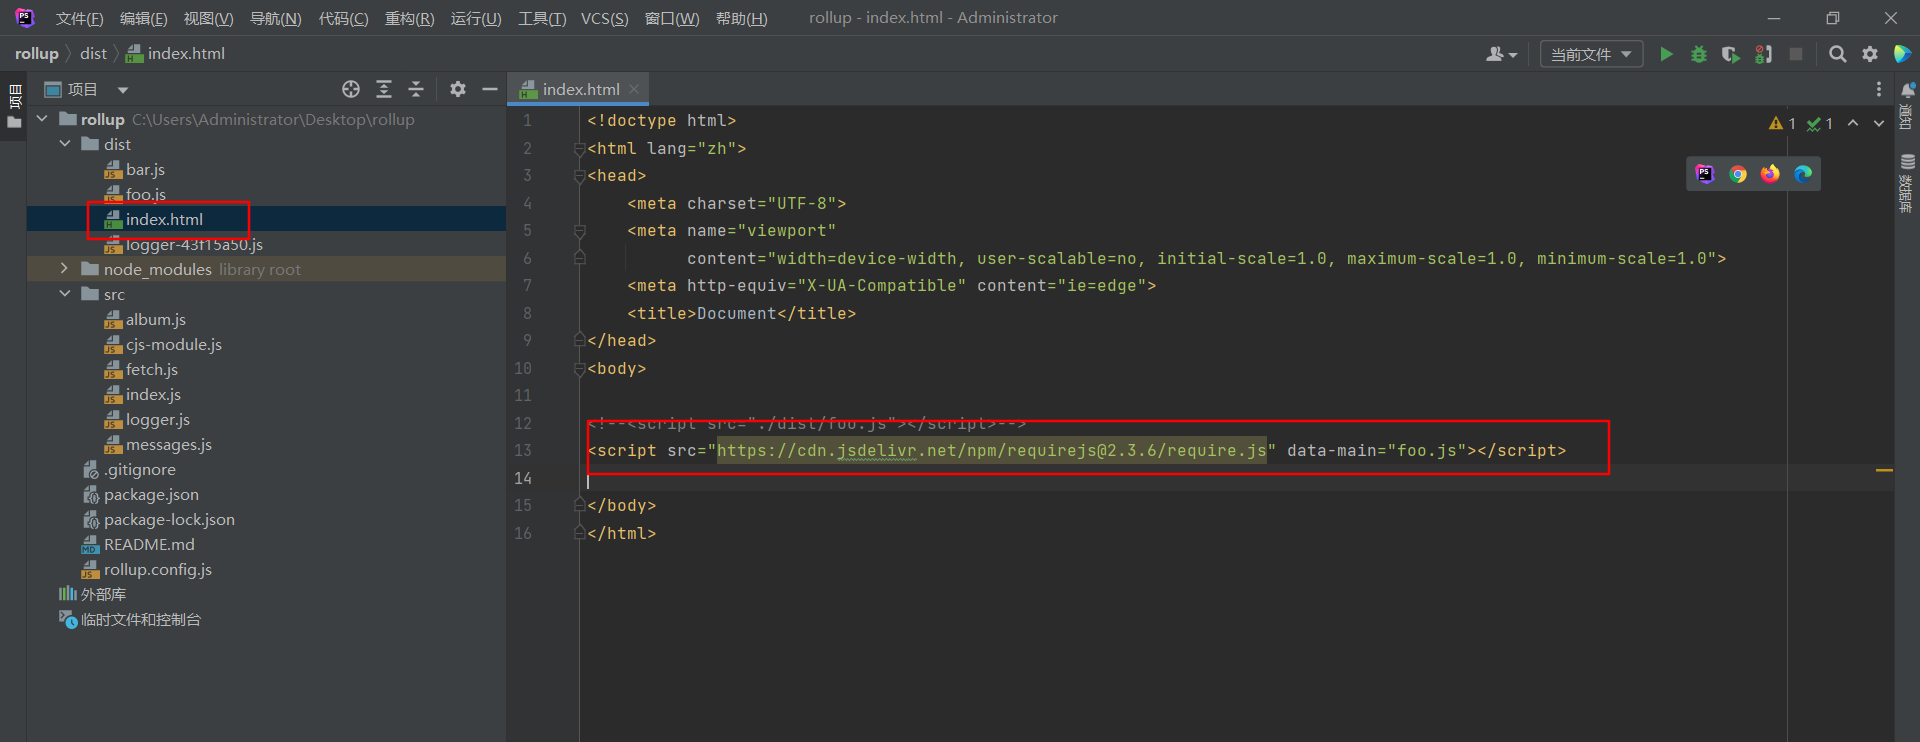Viewport: 1920px width, 742px height.
Task: Collapse the rollup project root
Action: [x=42, y=119]
